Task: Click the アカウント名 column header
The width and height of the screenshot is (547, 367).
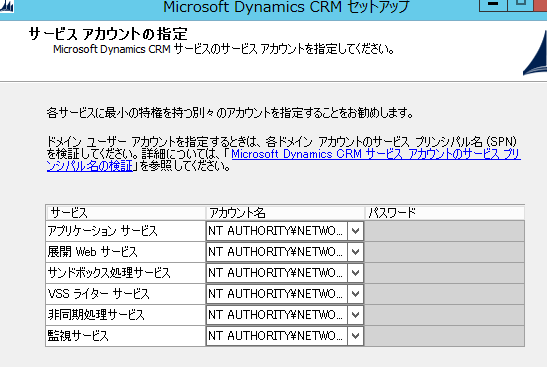Action: (x=285, y=213)
